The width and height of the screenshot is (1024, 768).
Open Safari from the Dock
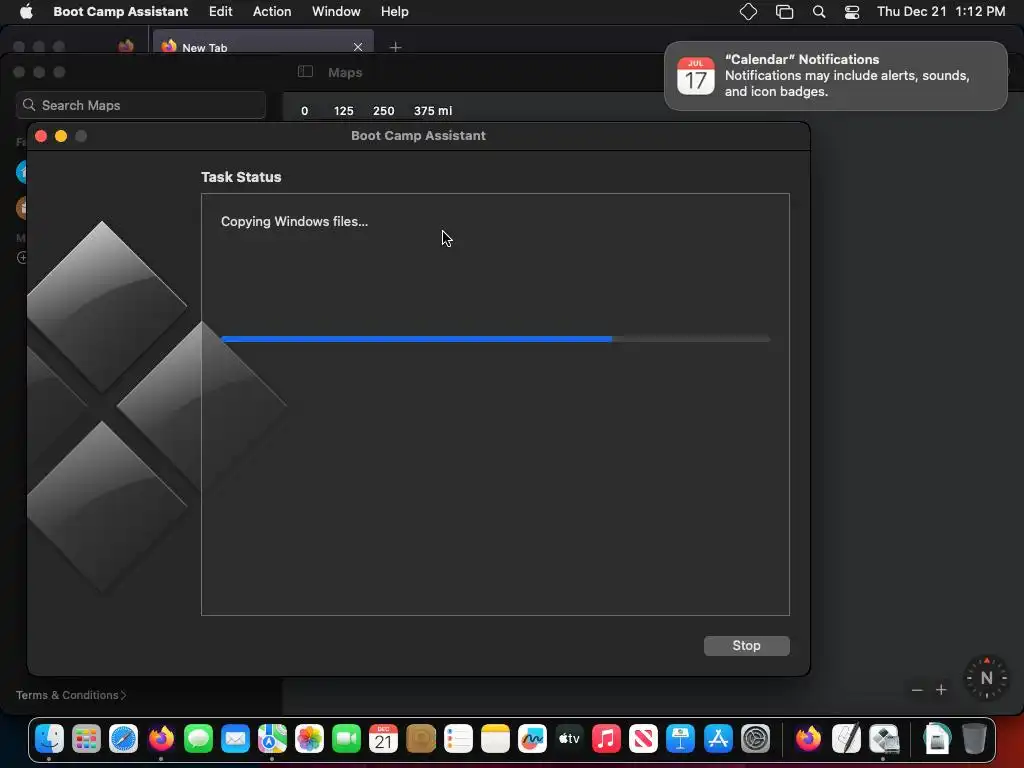(x=123, y=739)
